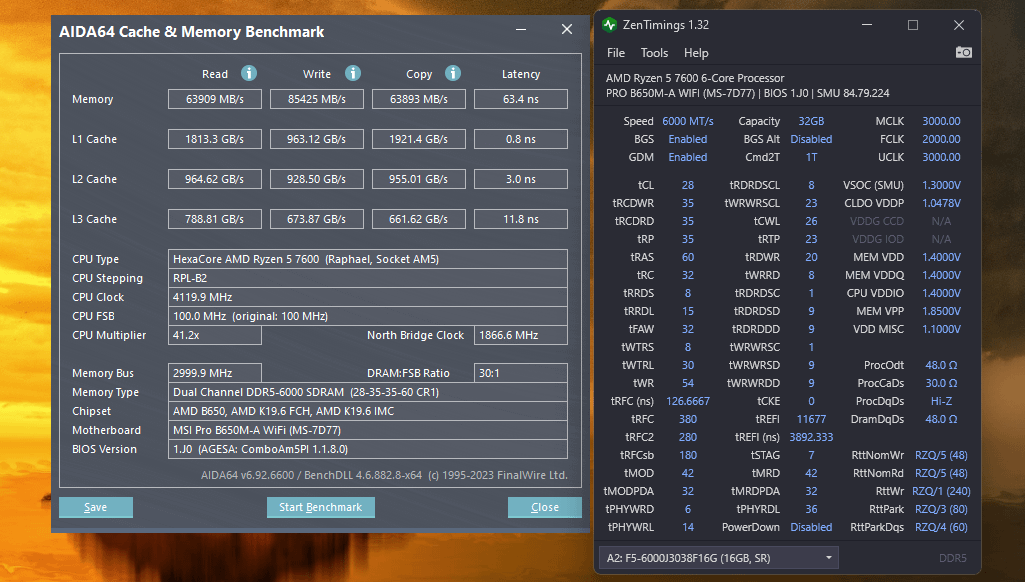
Task: Take a screenshot with ZenTimings camera icon
Action: coord(964,52)
